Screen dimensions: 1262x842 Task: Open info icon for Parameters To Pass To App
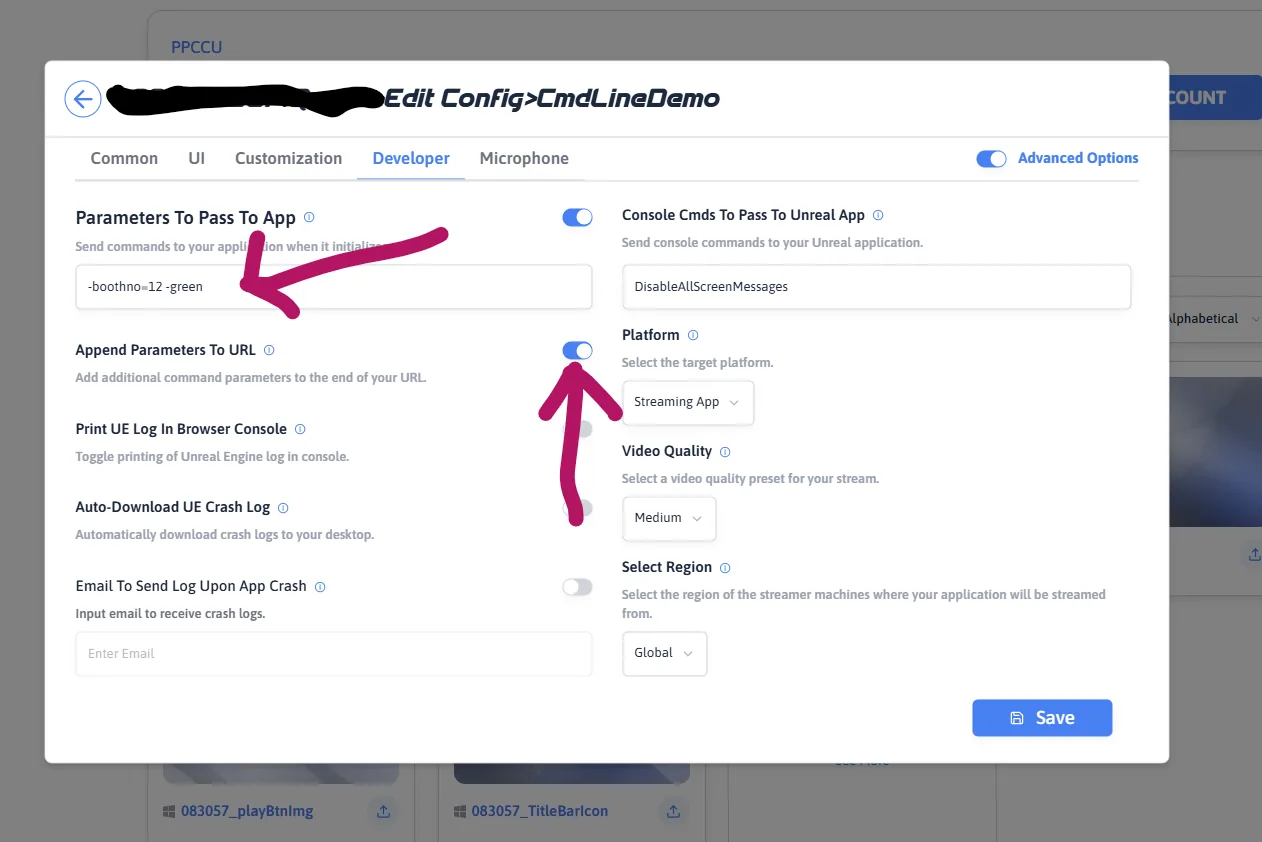pyautogui.click(x=309, y=217)
